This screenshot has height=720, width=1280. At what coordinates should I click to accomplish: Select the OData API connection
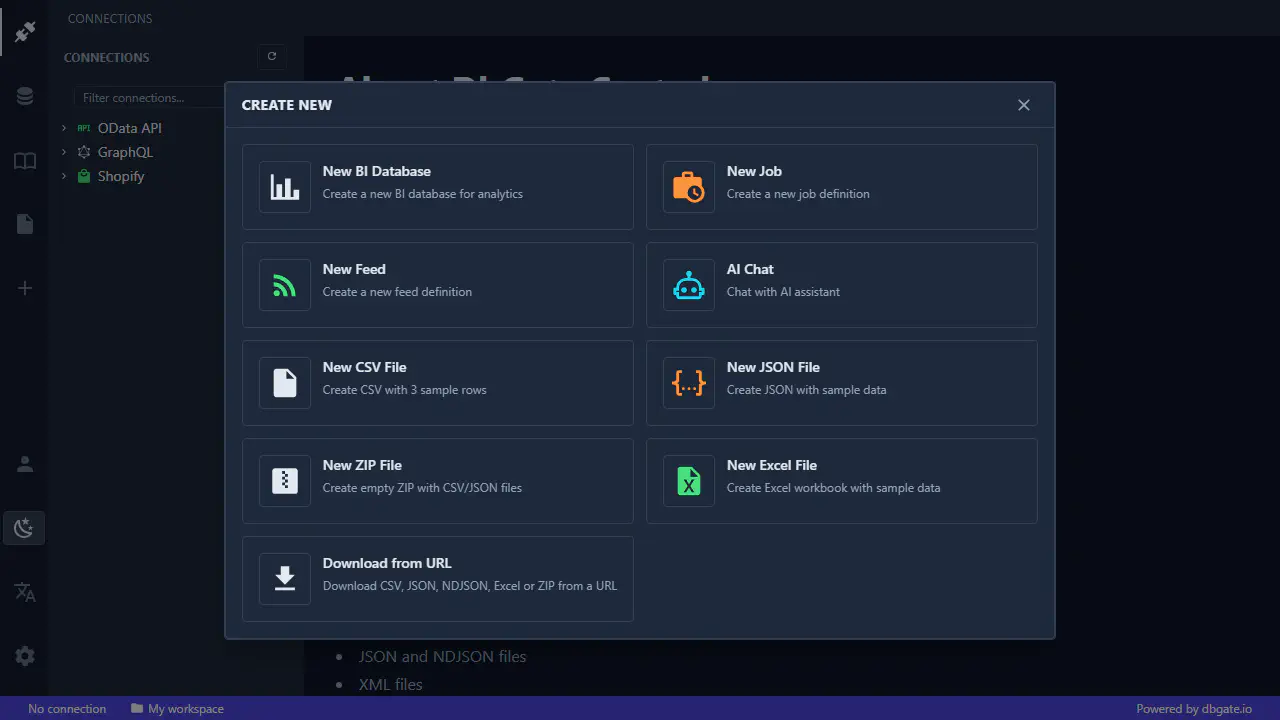click(129, 128)
